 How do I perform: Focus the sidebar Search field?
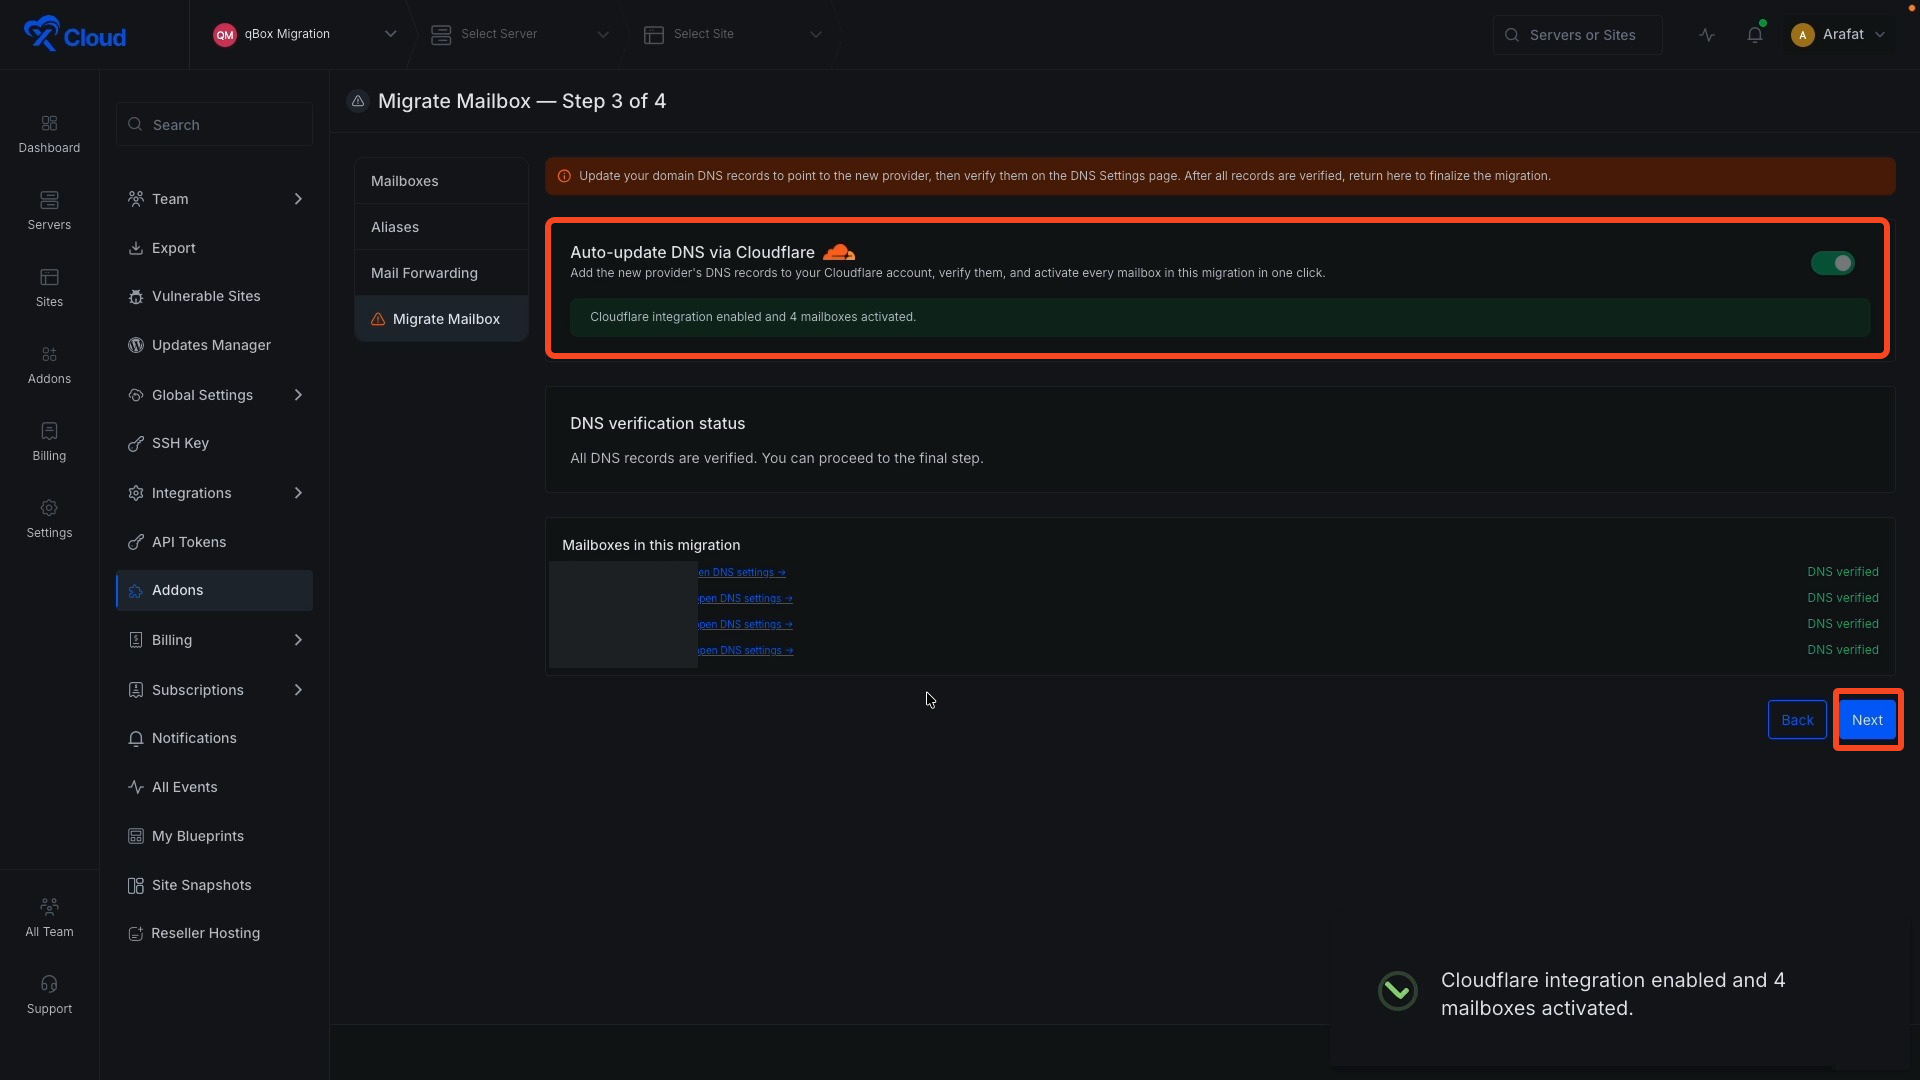tap(214, 125)
